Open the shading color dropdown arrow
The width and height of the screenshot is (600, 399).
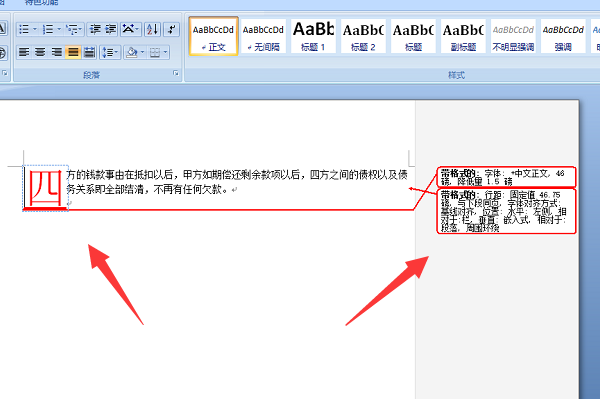pyautogui.click(x=142, y=52)
